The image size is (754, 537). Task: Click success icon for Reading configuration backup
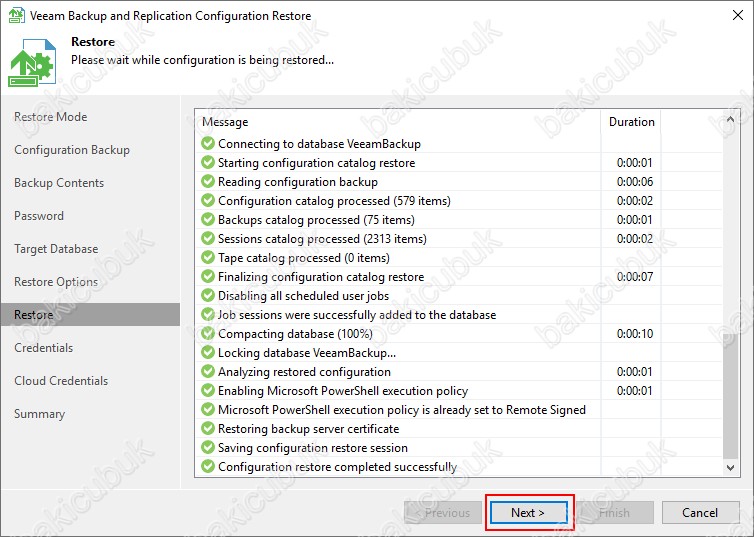(208, 181)
